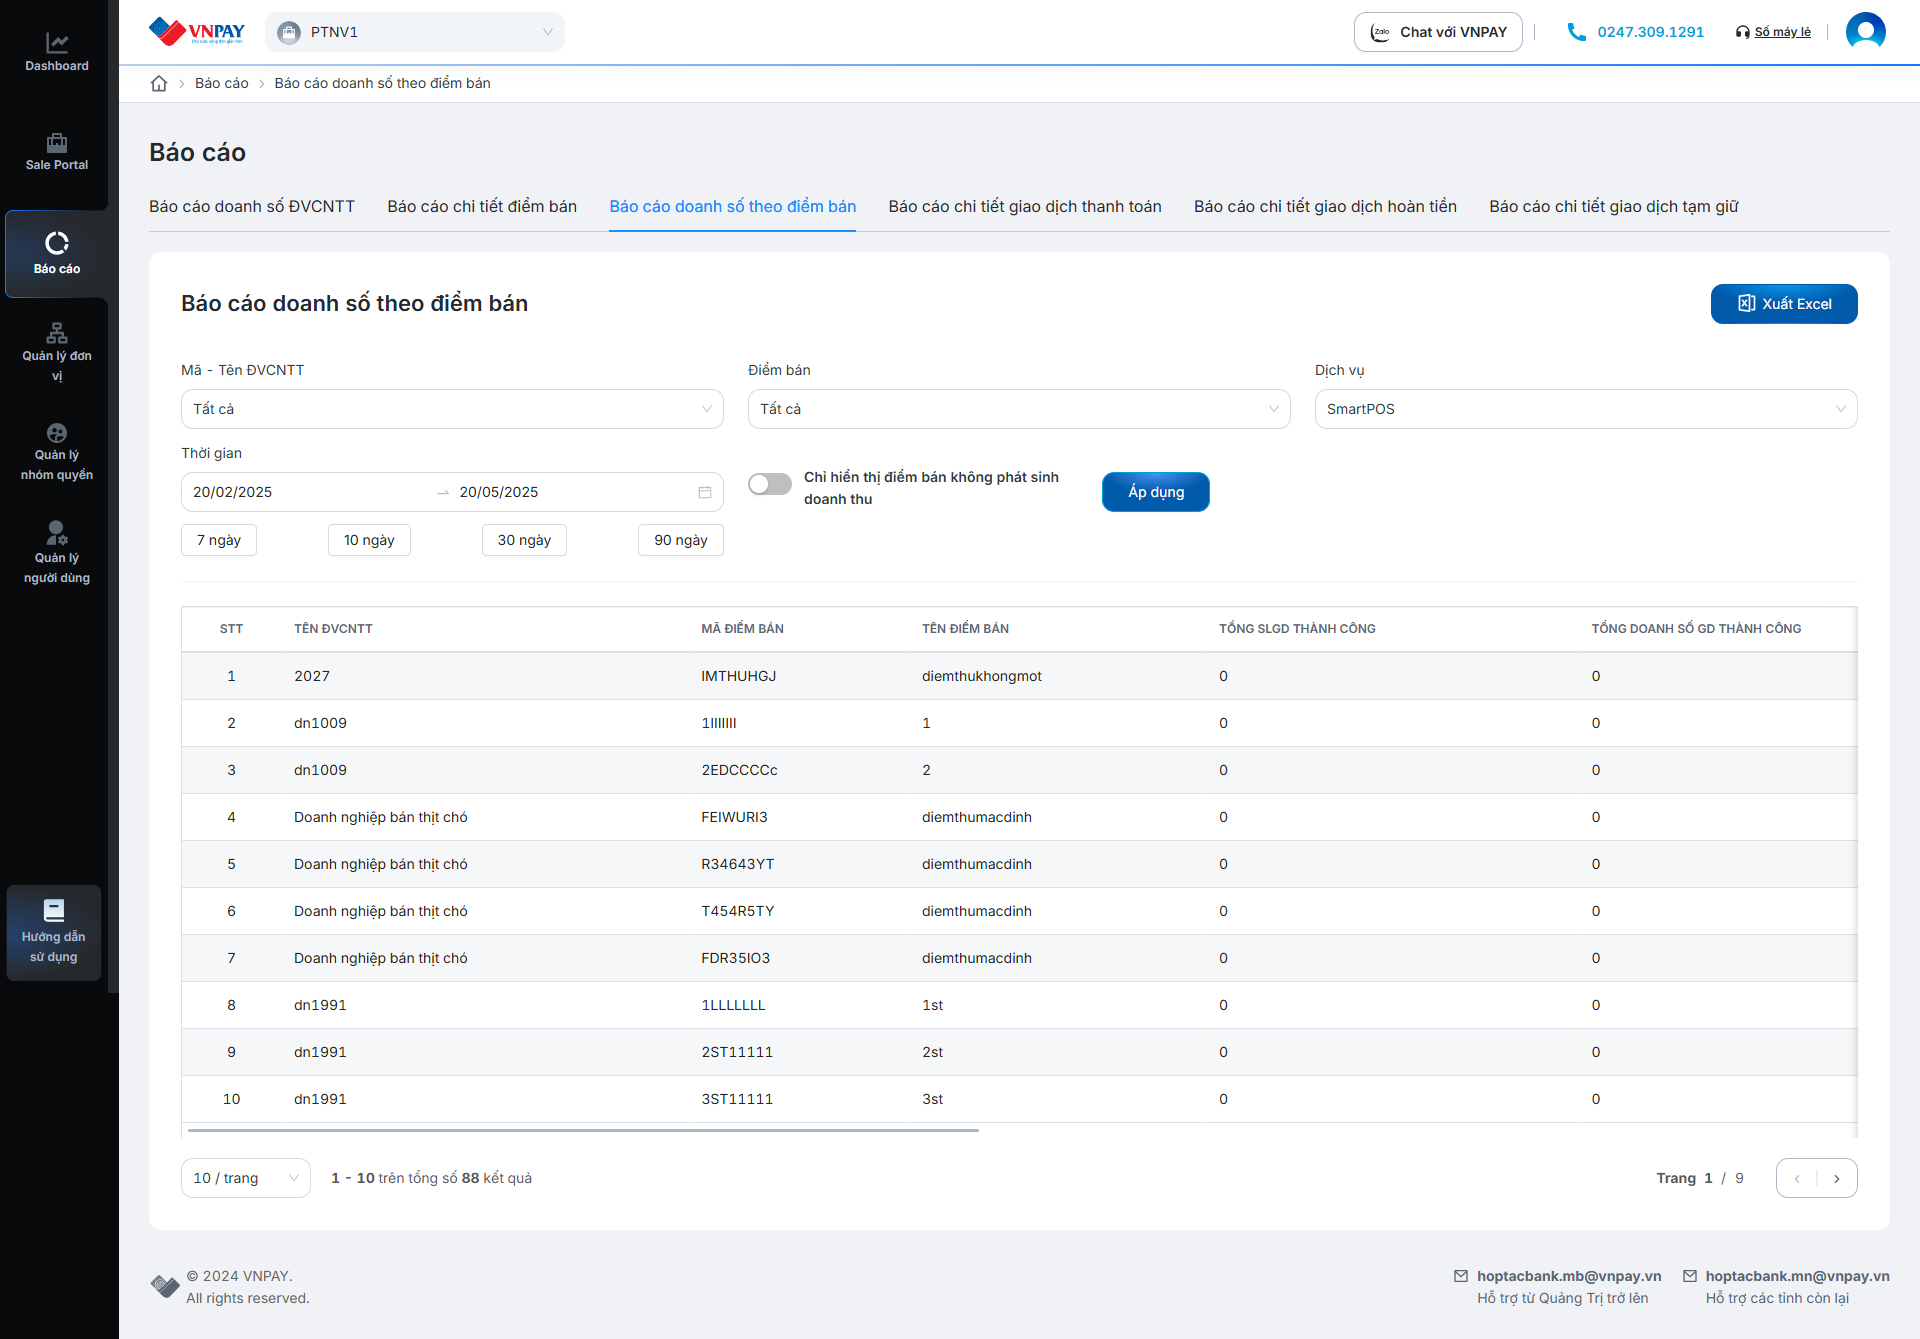Click the VNPAY logo
The width and height of the screenshot is (1920, 1339).
[197, 32]
